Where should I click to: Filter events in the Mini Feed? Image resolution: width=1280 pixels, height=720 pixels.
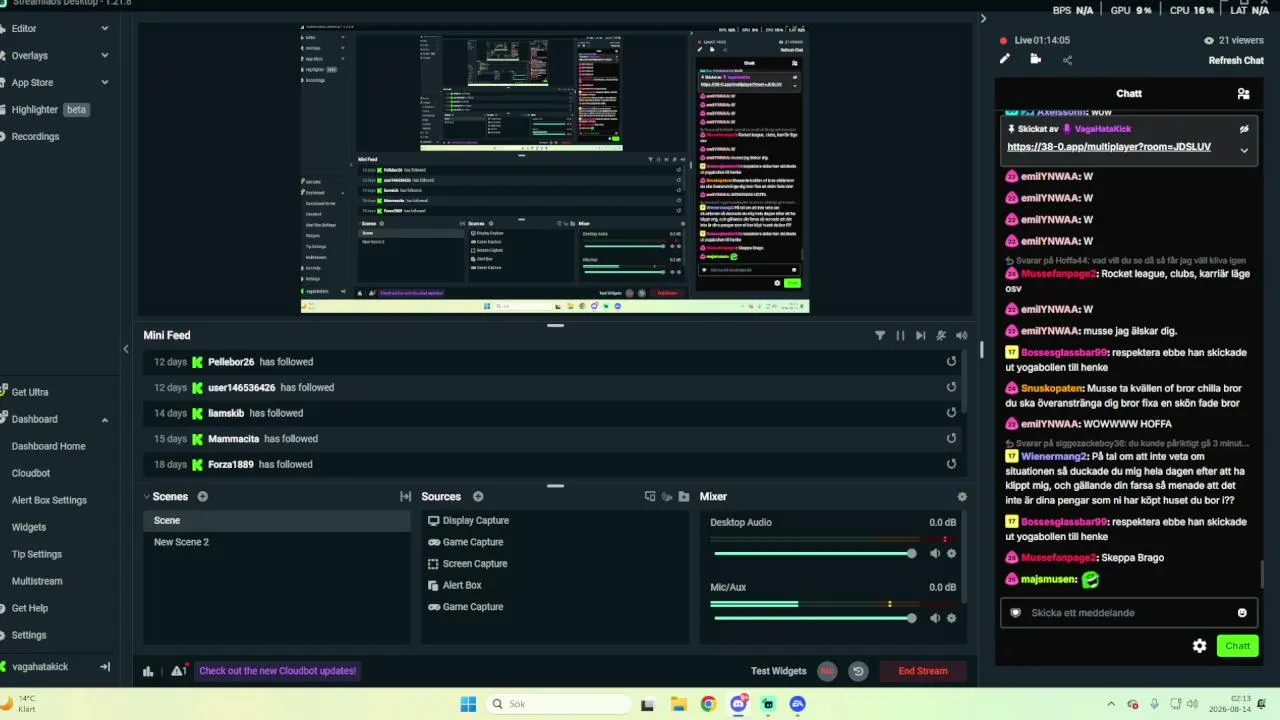click(880, 336)
